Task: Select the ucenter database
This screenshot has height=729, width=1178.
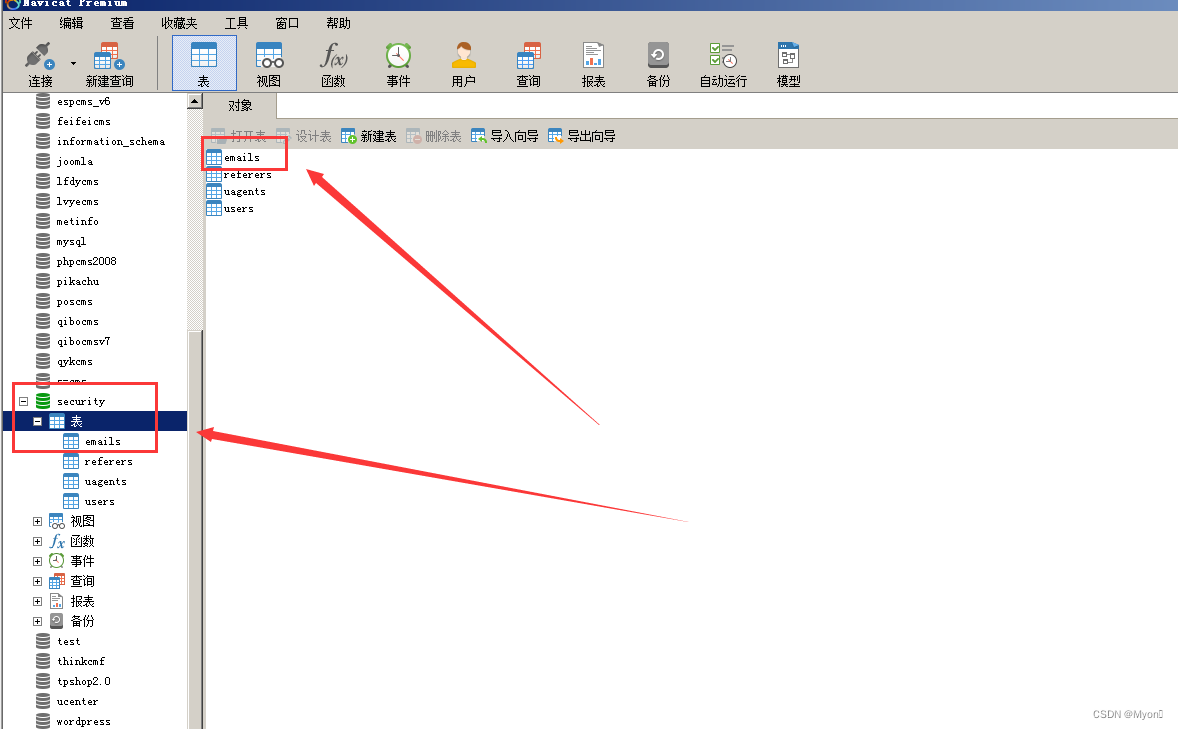Action: coord(67,701)
